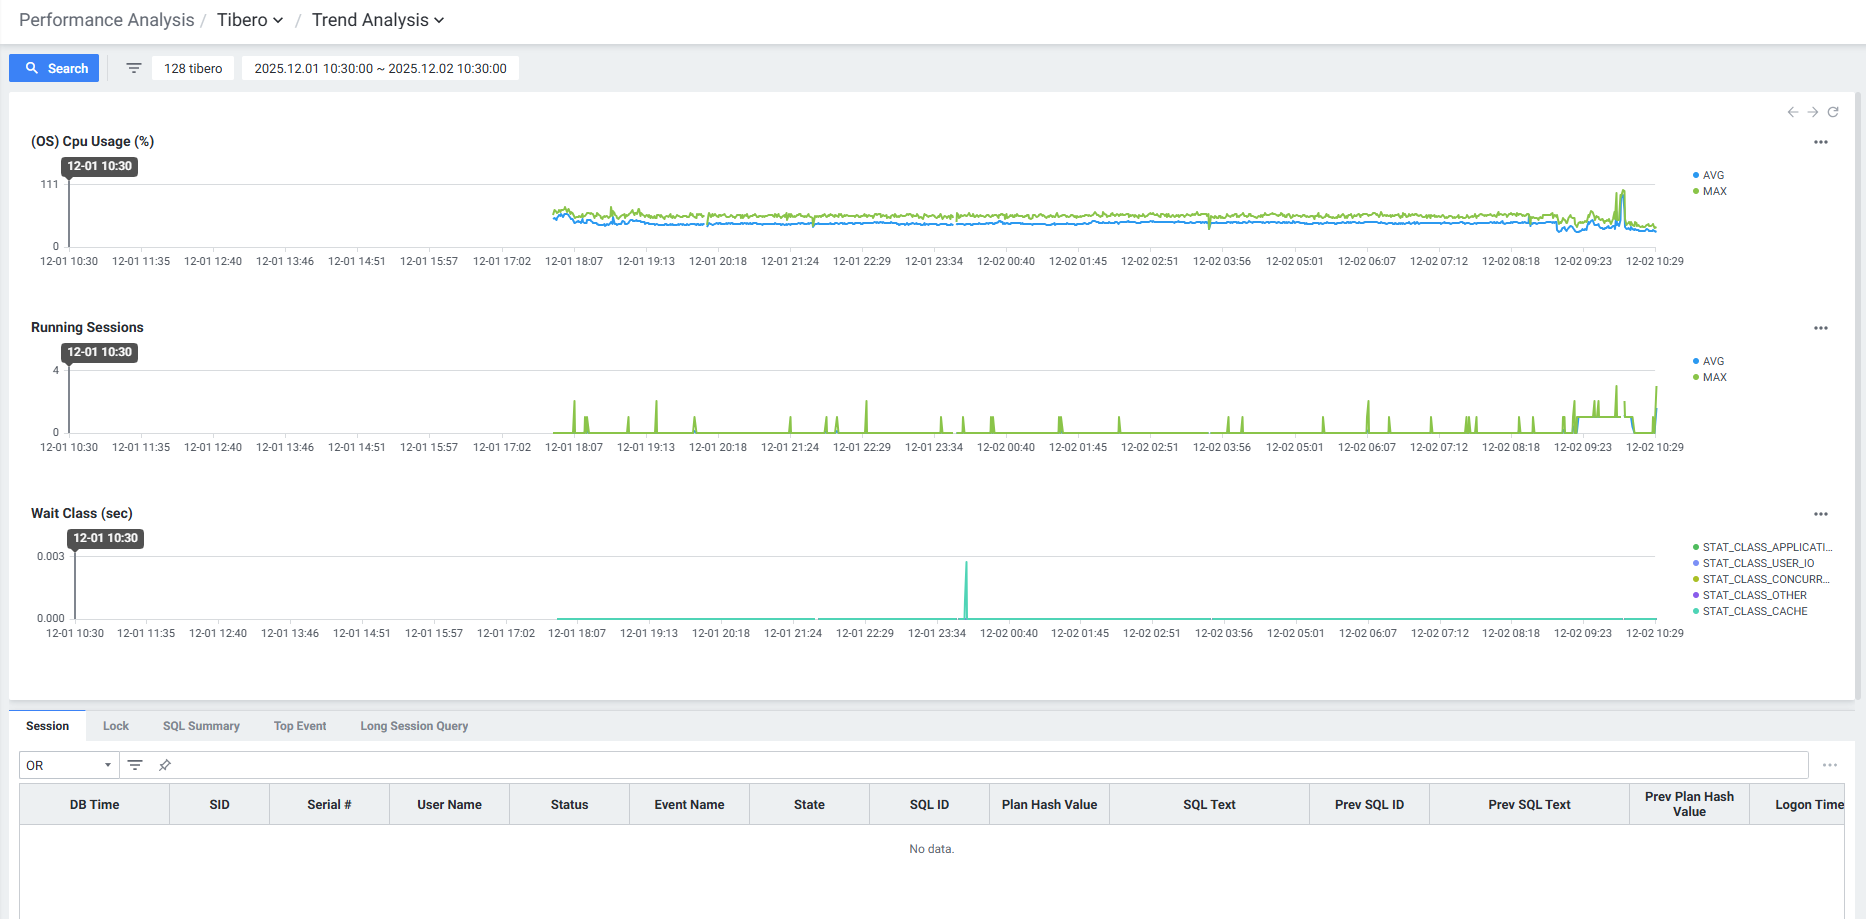This screenshot has height=919, width=1866.
Task: Open the Running Sessions chart options menu
Action: pyautogui.click(x=1821, y=328)
